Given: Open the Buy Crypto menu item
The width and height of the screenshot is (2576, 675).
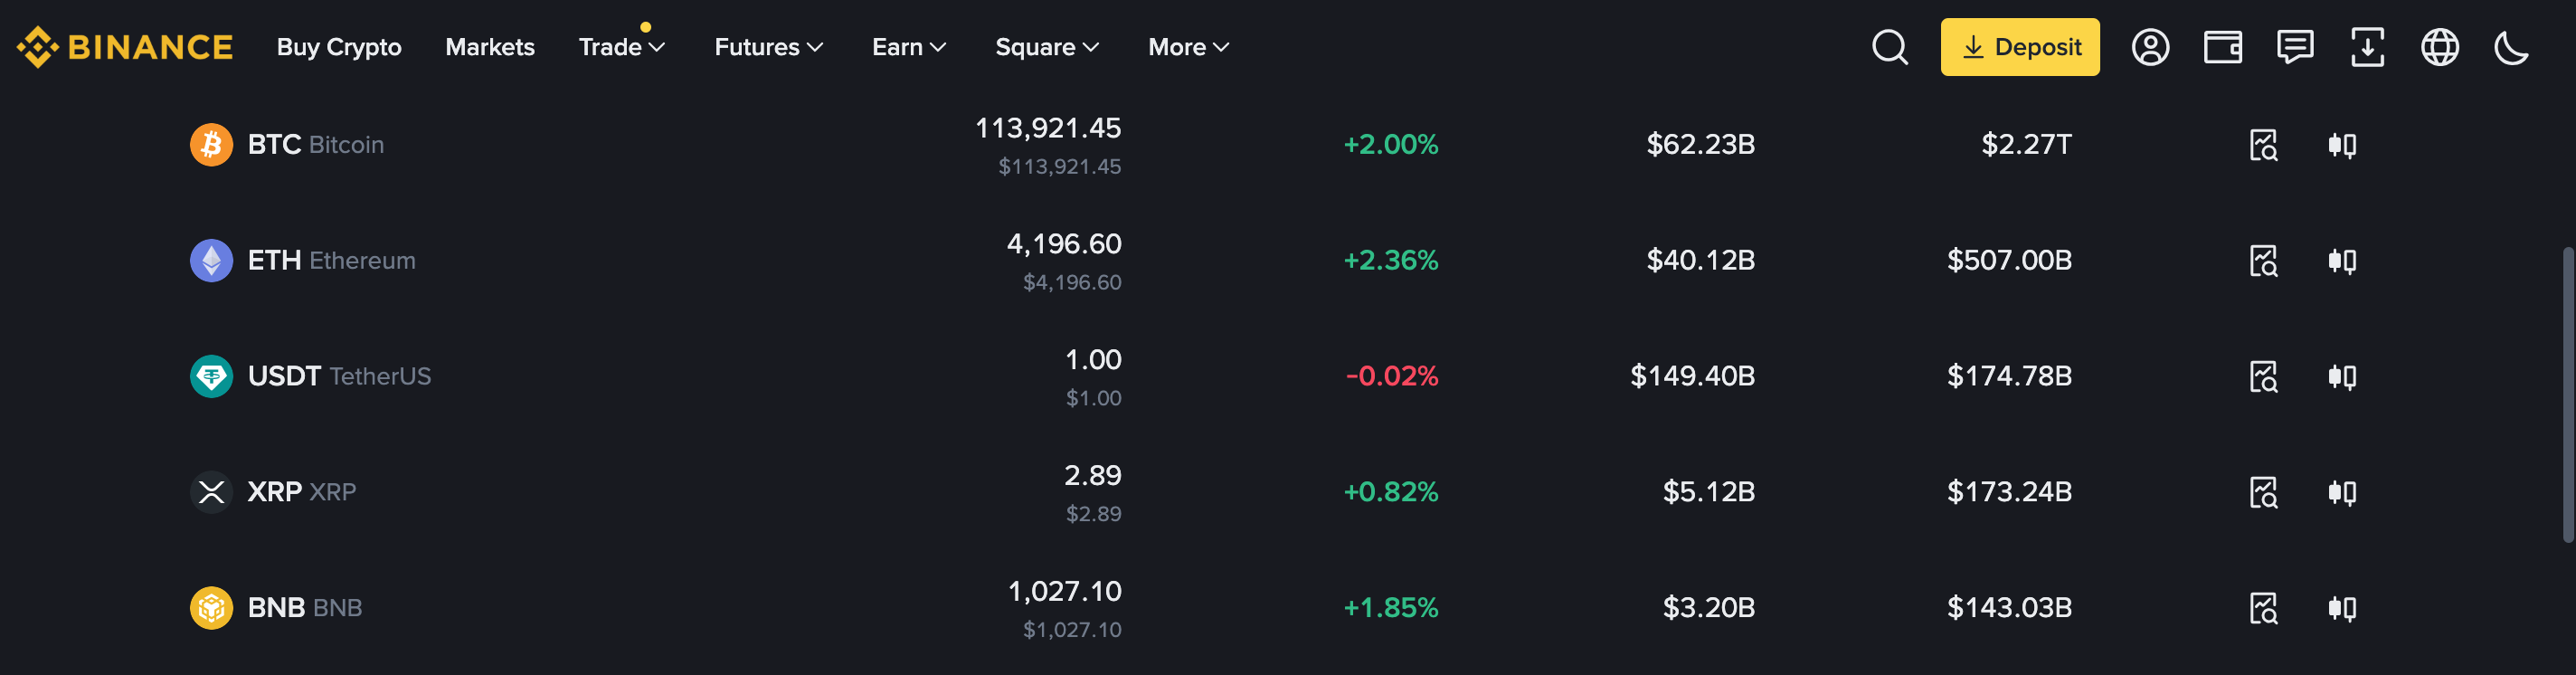Looking at the screenshot, I should click(x=339, y=47).
